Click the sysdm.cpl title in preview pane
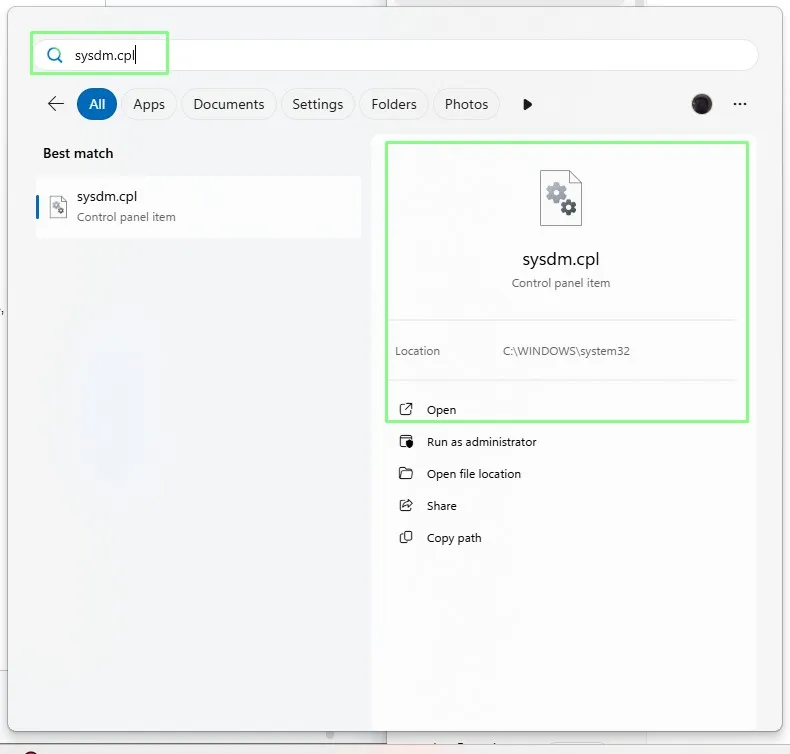 click(x=560, y=259)
